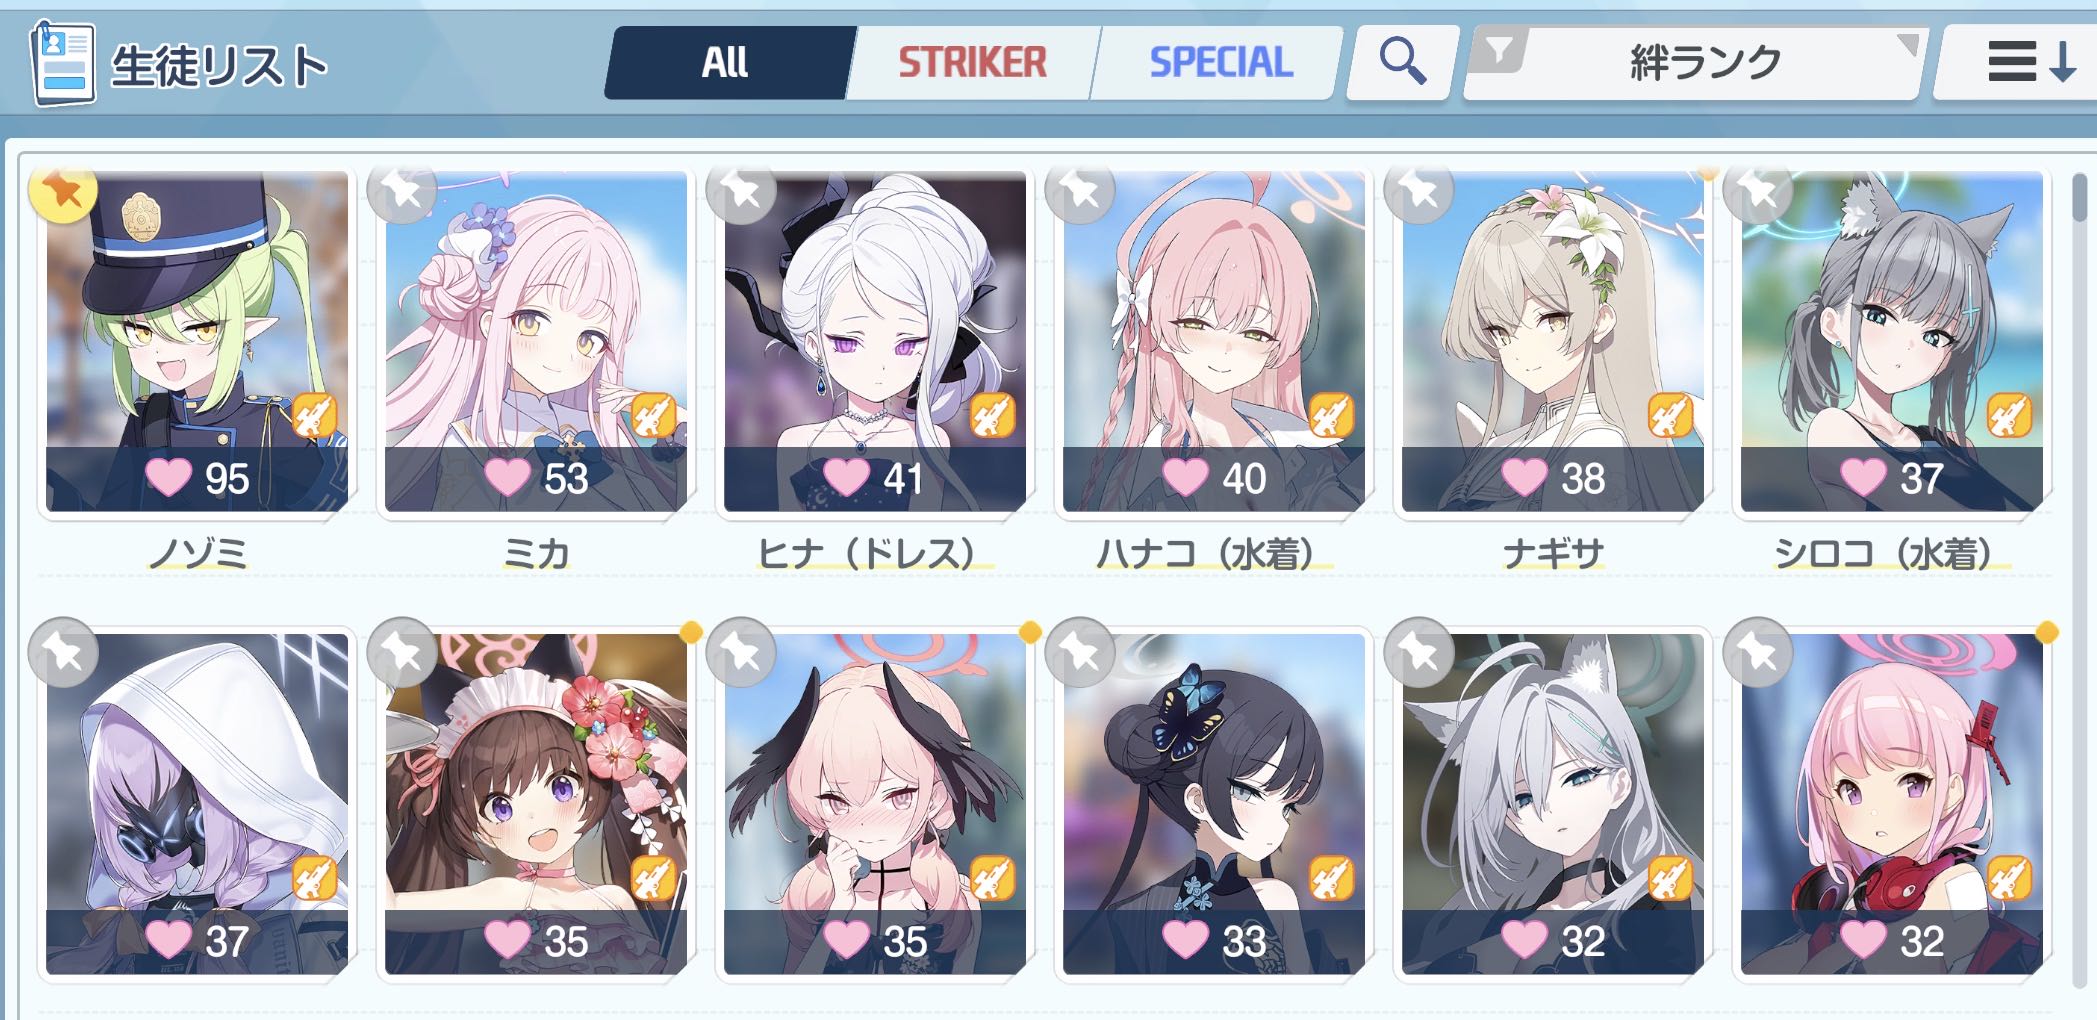2097x1020 pixels.
Task: Click the weapon badge on ナギサ's card
Action: (x=1670, y=416)
